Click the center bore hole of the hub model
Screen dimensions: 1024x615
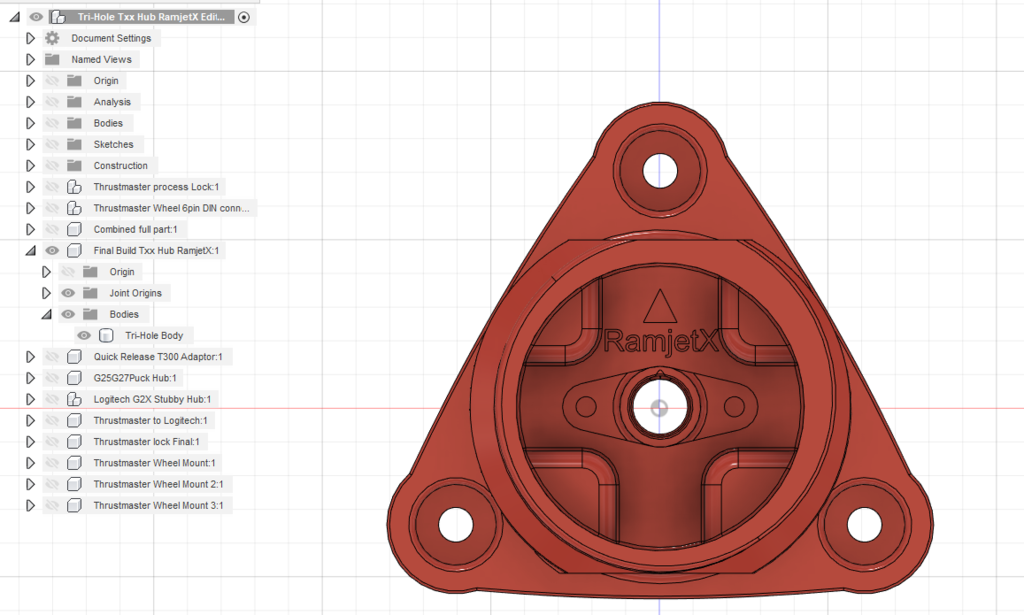[659, 408]
